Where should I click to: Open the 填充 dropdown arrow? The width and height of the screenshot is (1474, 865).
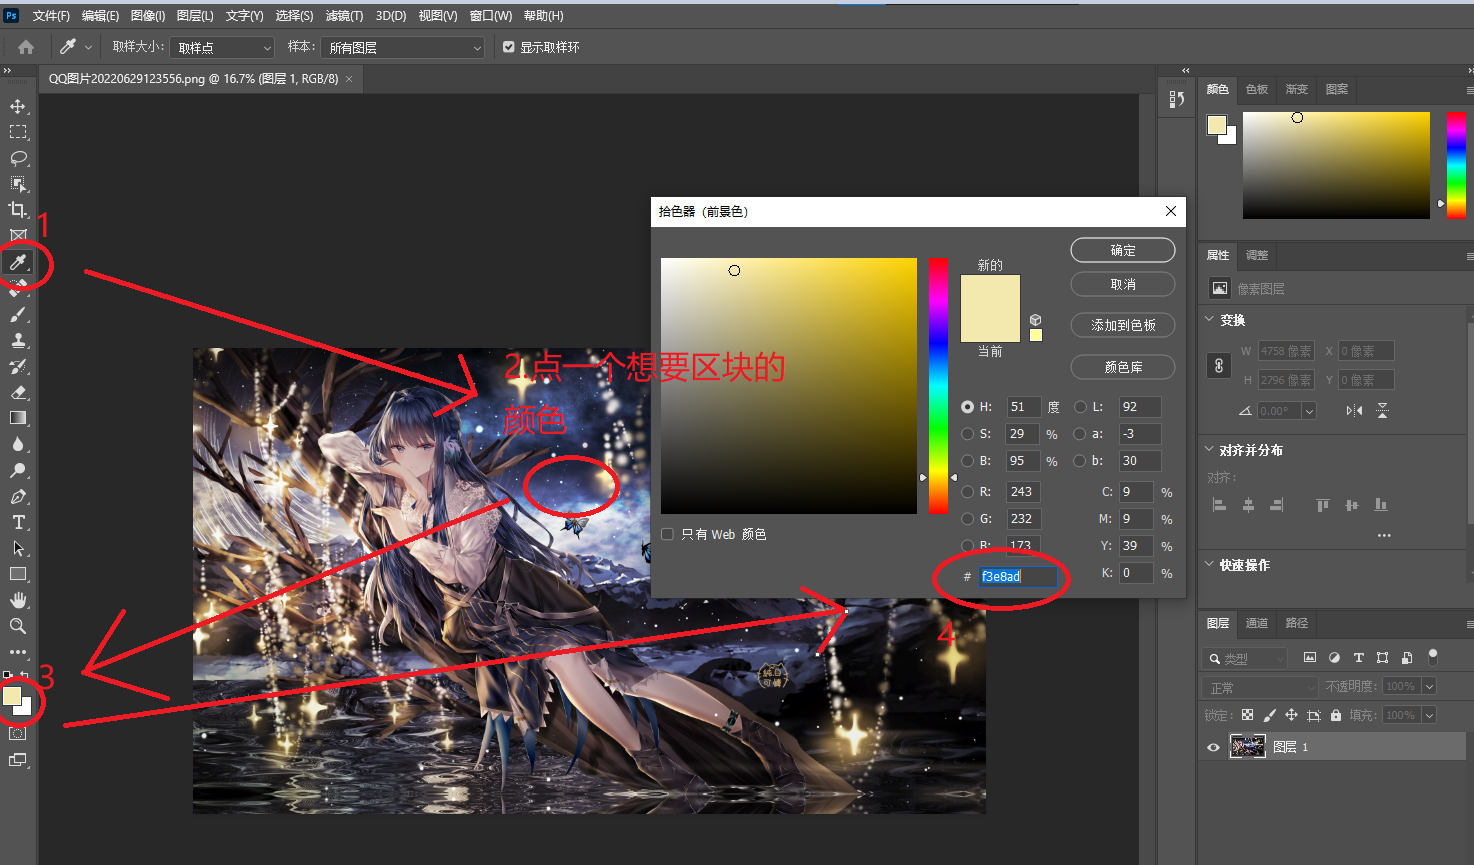[1429, 715]
